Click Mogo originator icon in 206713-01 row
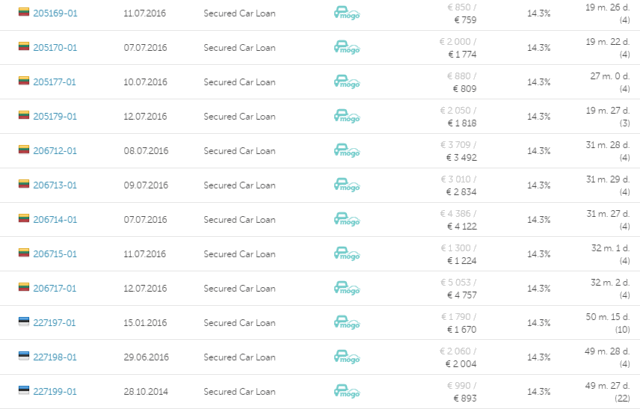Image resolution: width=640 pixels, height=409 pixels. point(347,185)
